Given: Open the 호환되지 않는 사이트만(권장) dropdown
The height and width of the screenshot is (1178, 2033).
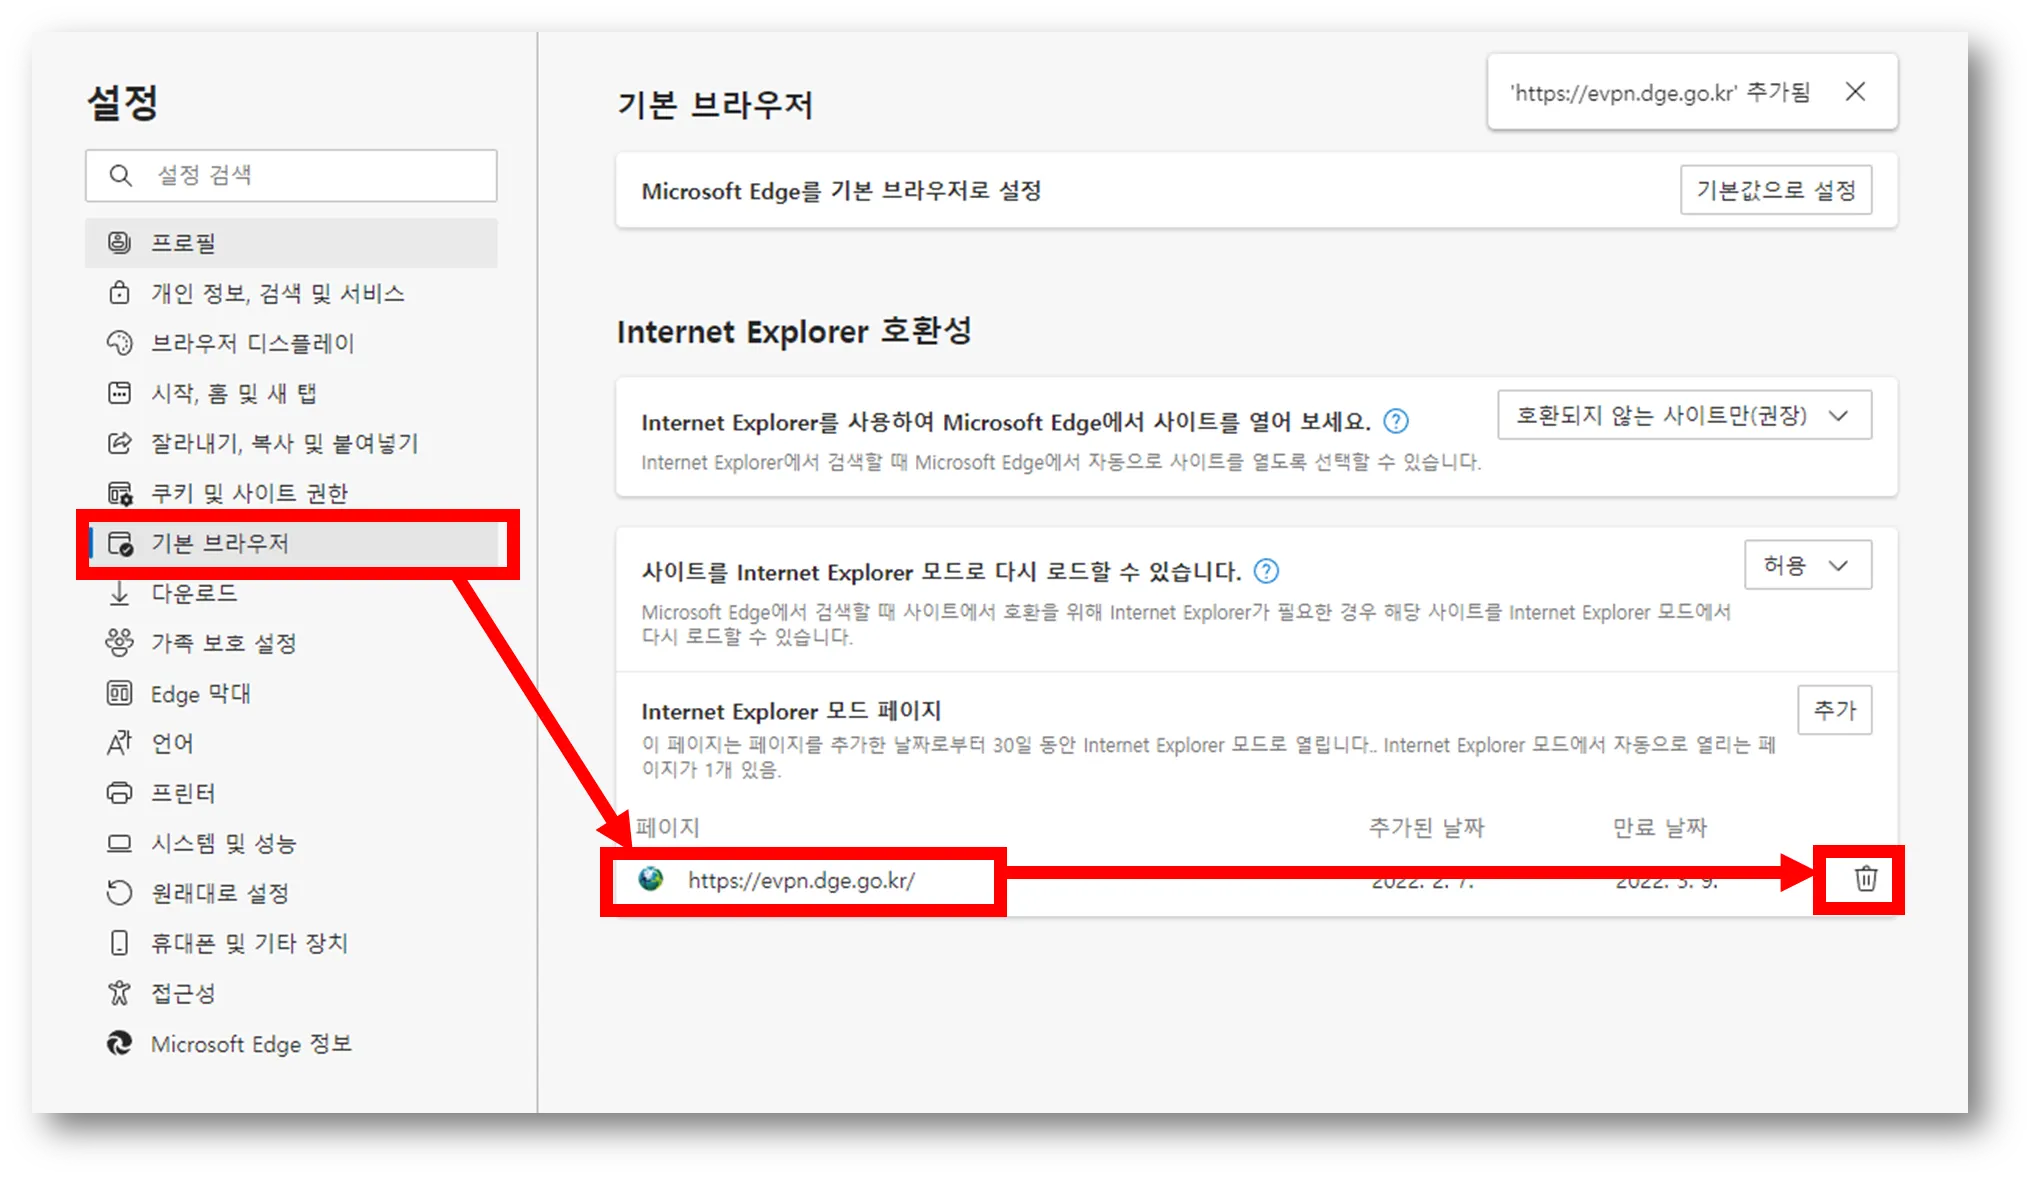Looking at the screenshot, I should click(1684, 415).
